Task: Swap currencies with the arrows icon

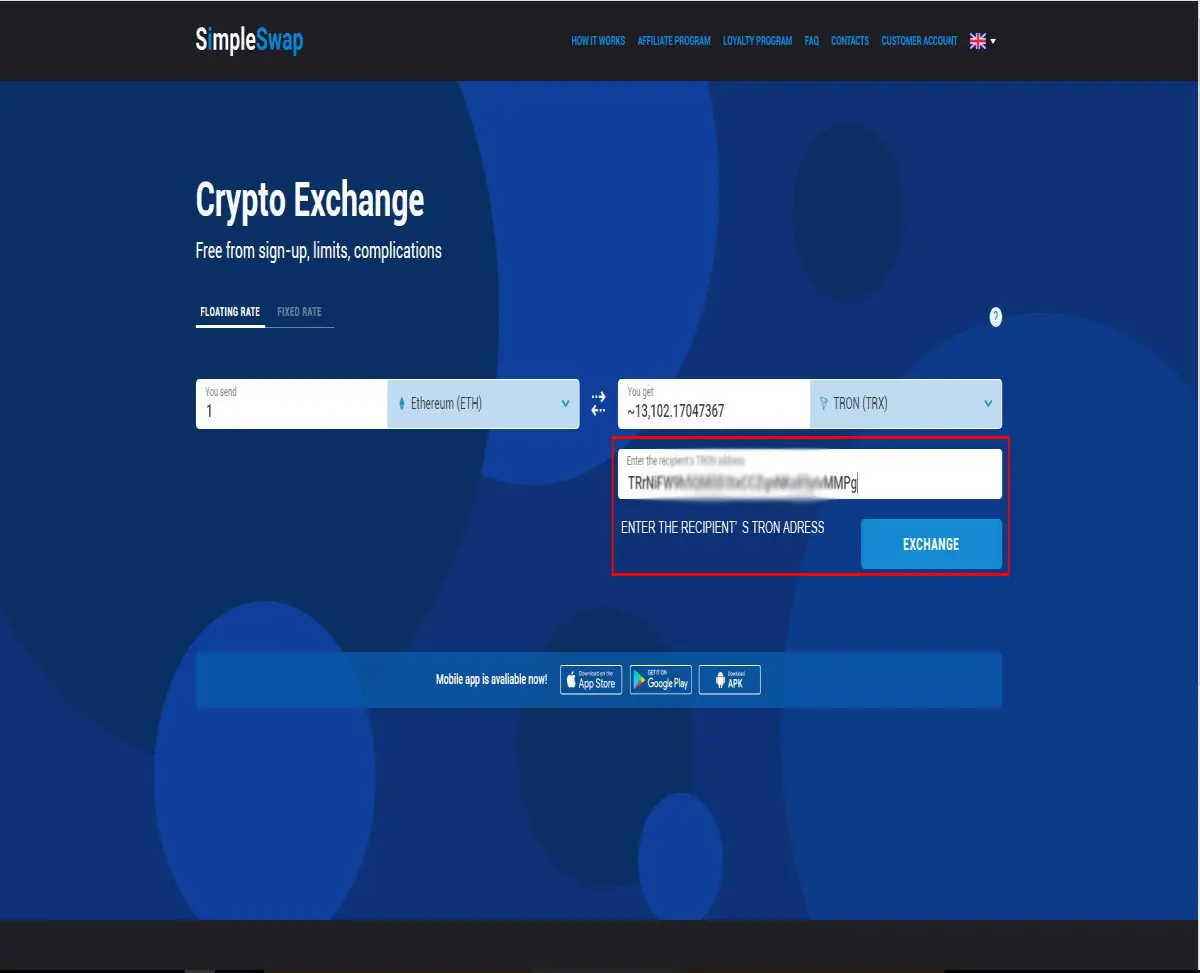Action: (598, 404)
